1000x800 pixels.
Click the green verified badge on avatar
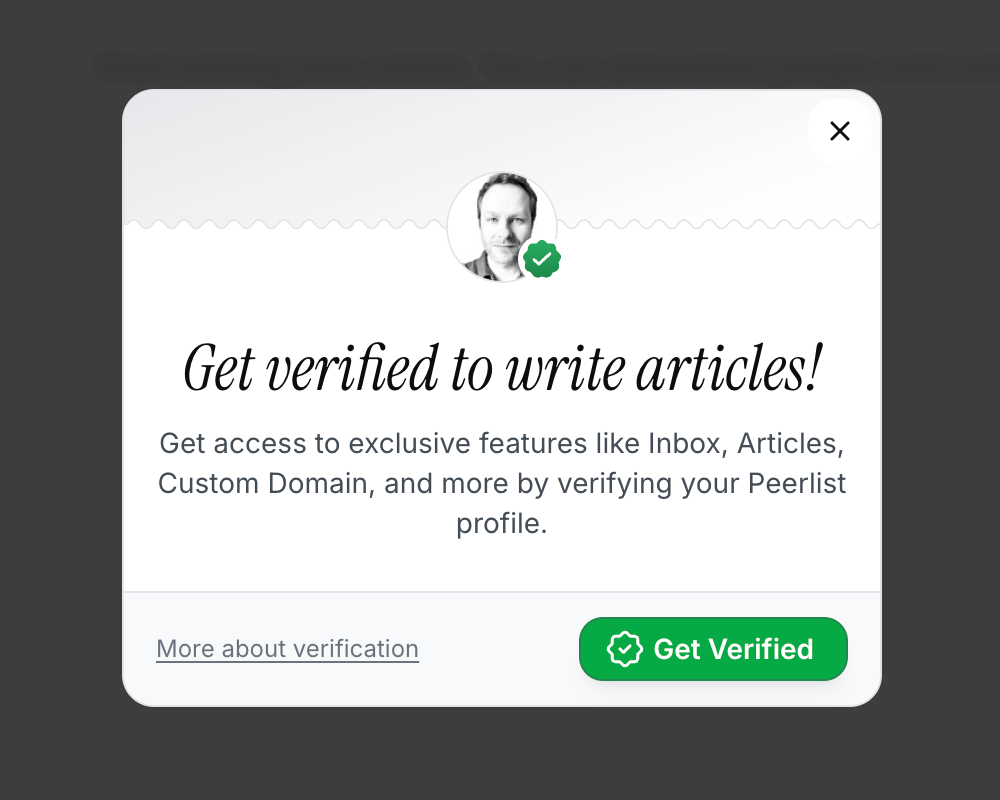point(541,260)
